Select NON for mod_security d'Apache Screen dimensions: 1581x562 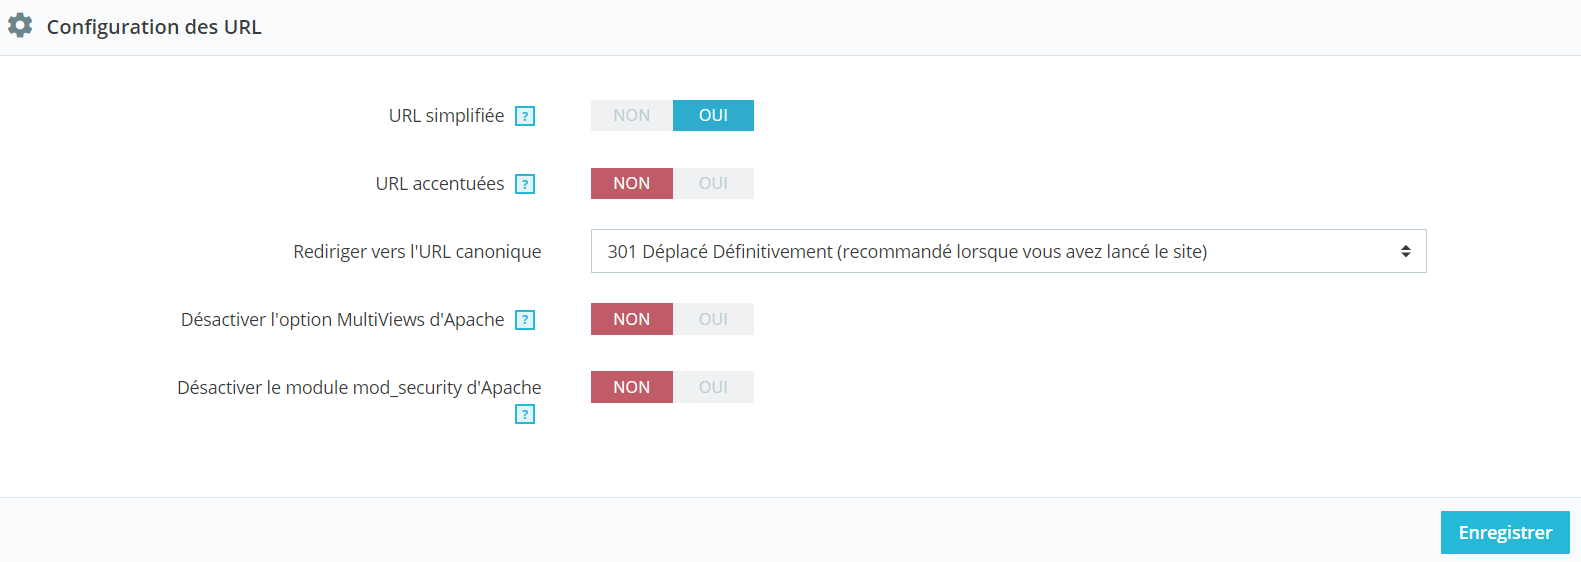pos(632,387)
